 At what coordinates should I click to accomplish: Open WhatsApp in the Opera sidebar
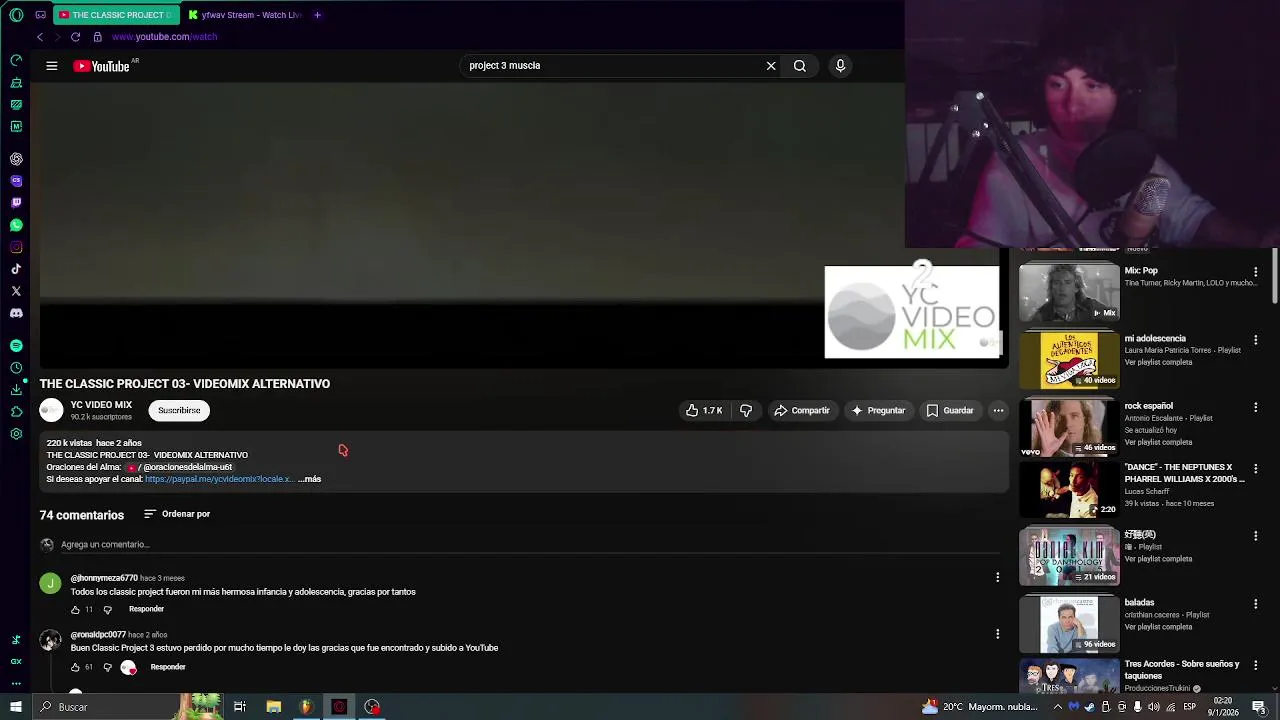[16, 225]
